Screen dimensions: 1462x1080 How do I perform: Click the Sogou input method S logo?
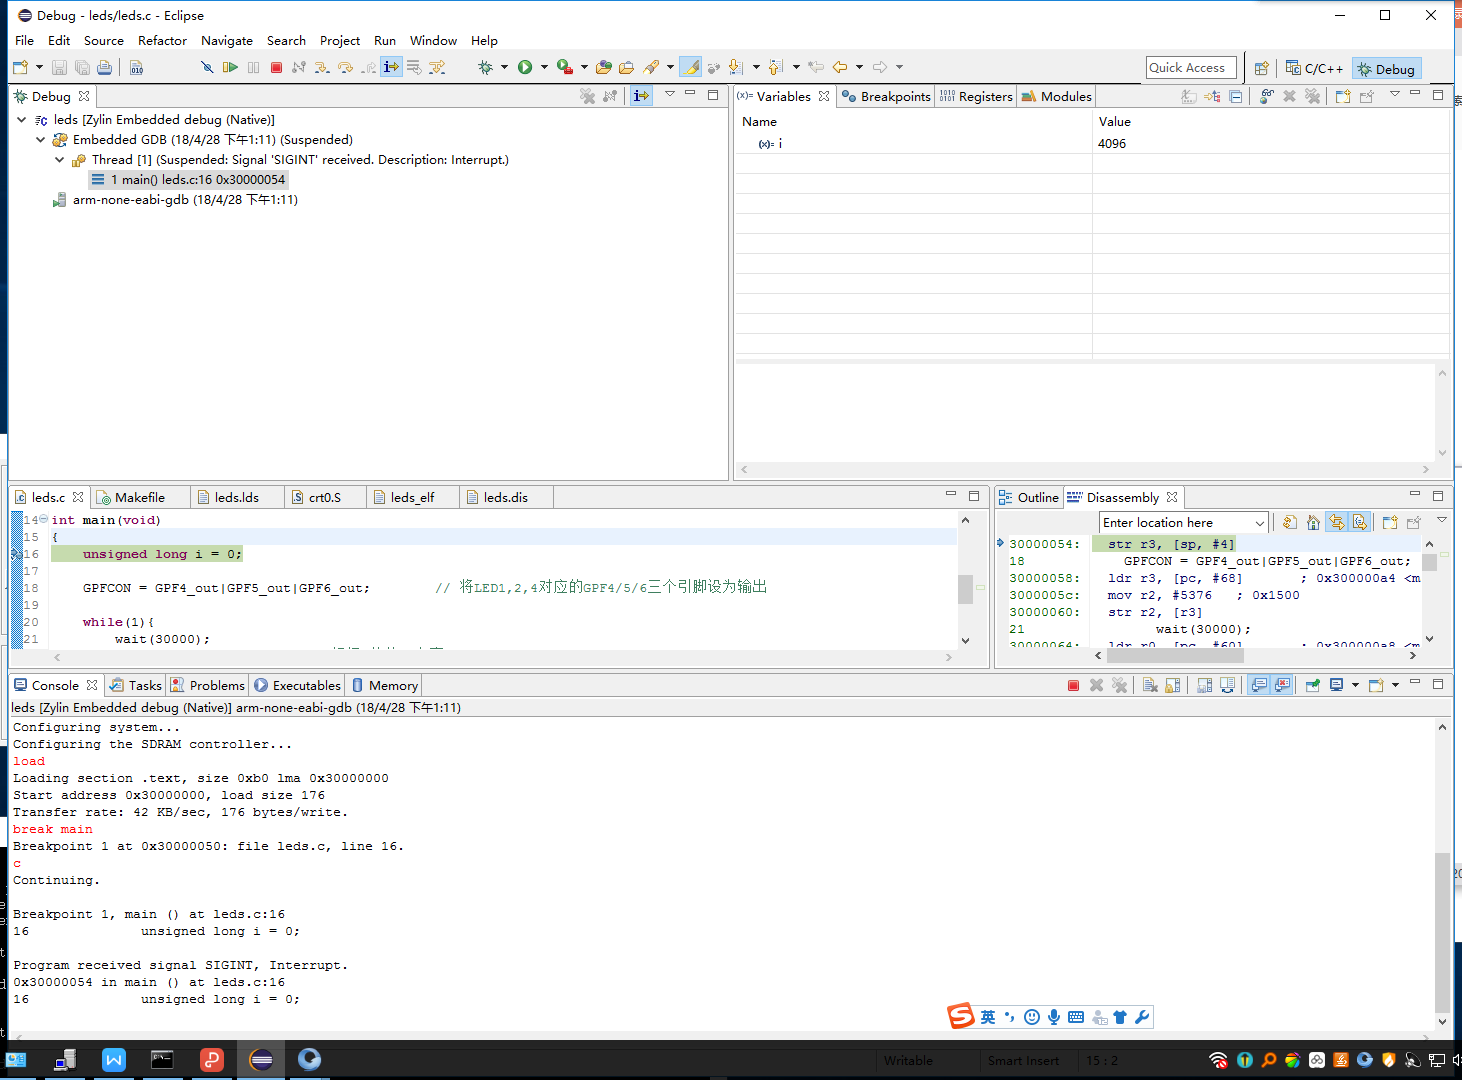[961, 1016]
